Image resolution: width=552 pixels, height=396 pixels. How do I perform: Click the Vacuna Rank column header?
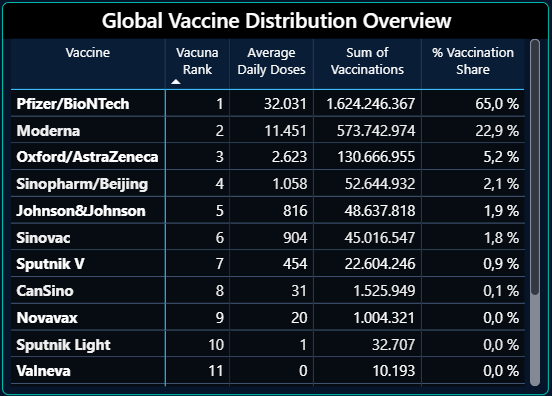pyautogui.click(x=197, y=61)
